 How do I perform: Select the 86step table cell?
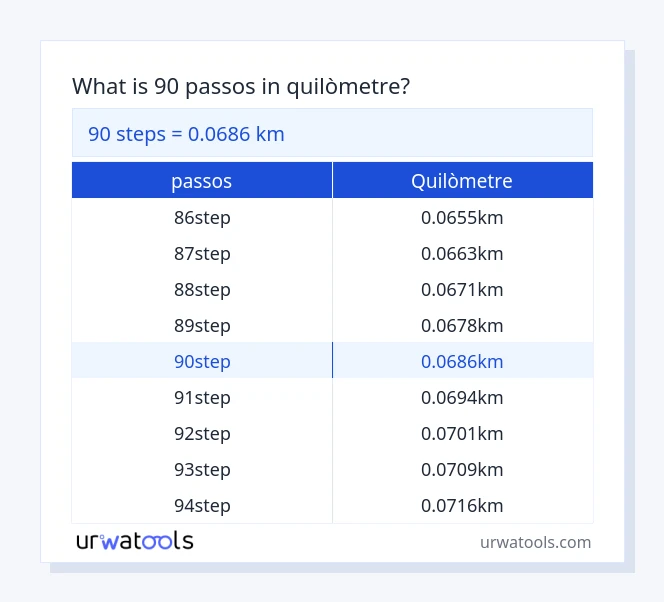(x=202, y=217)
